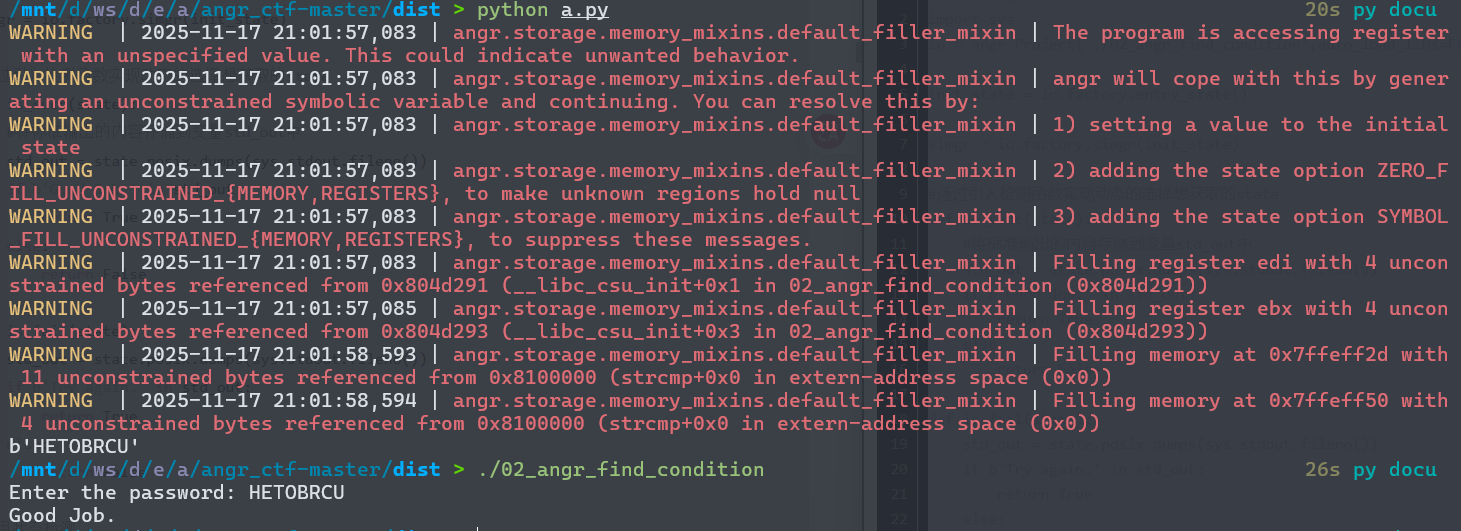Click the WARNING label on the 21:01:57,085 line
1461x531 pixels.
pyautogui.click(x=50, y=308)
